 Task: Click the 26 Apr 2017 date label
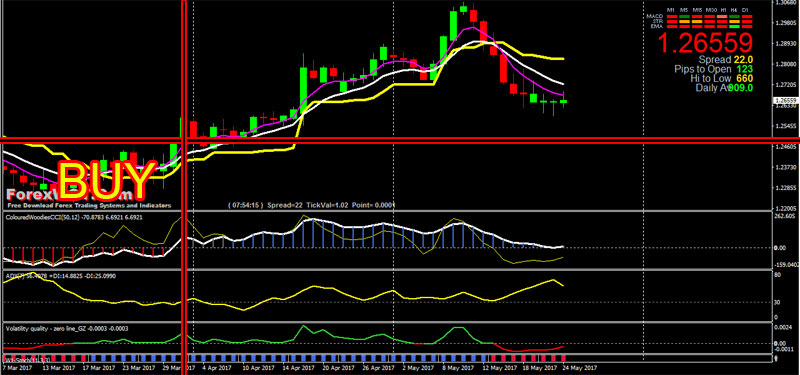point(380,367)
